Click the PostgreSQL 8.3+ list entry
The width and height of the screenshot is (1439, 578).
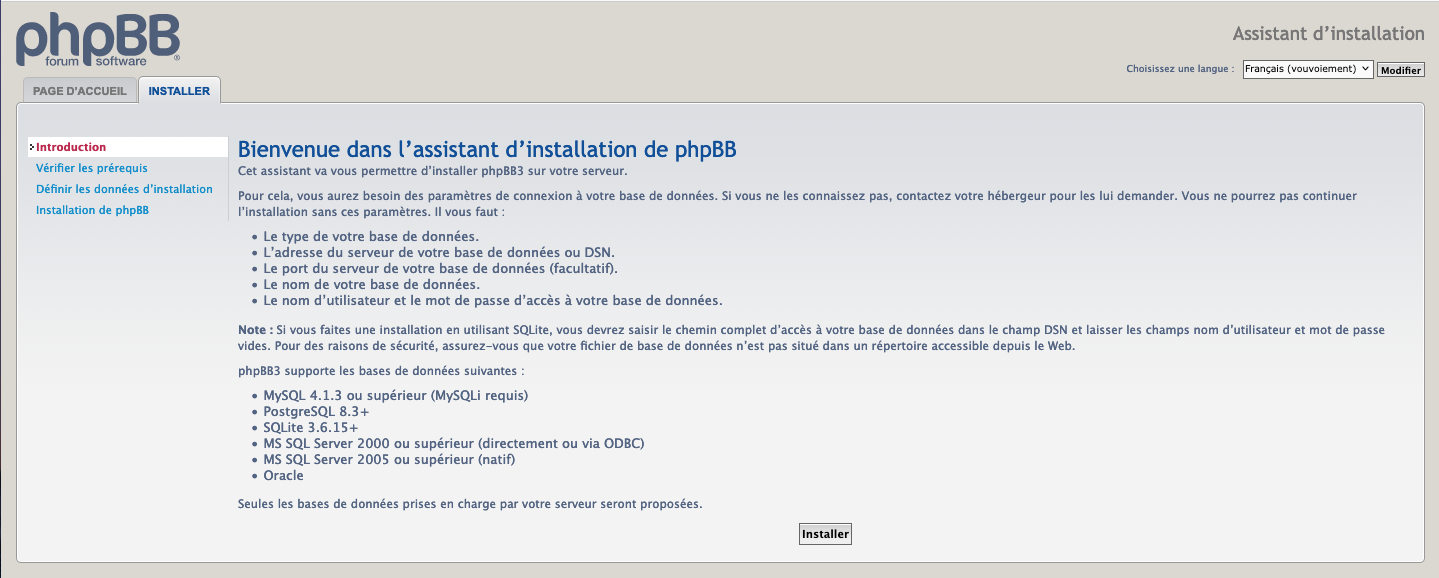pos(316,411)
